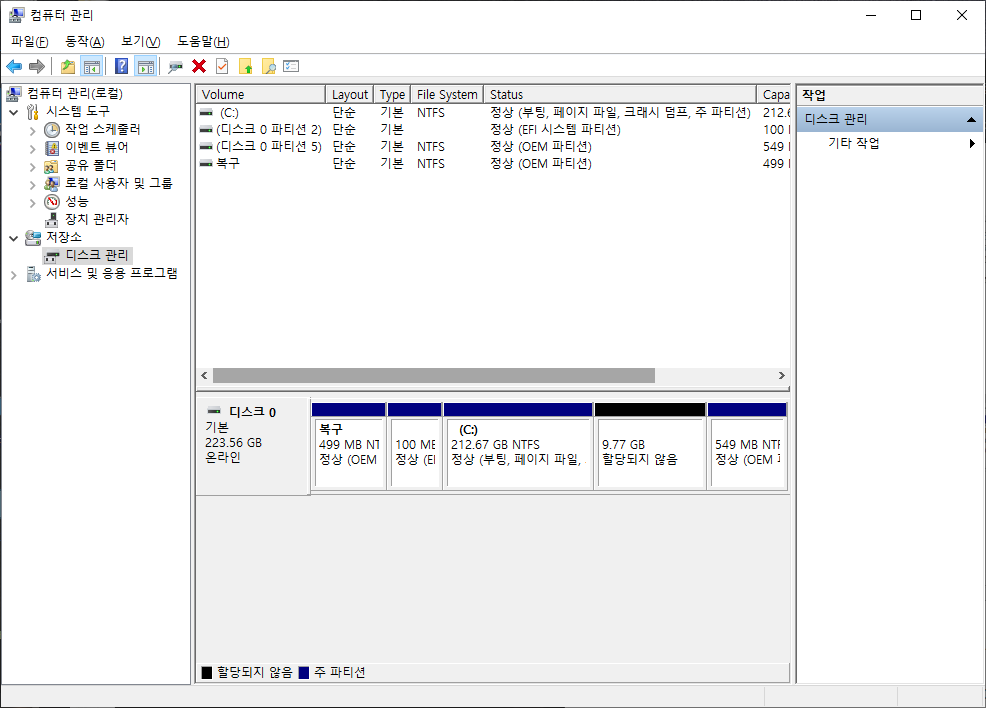
Task: Sort by the Volume column header
Action: 261,94
